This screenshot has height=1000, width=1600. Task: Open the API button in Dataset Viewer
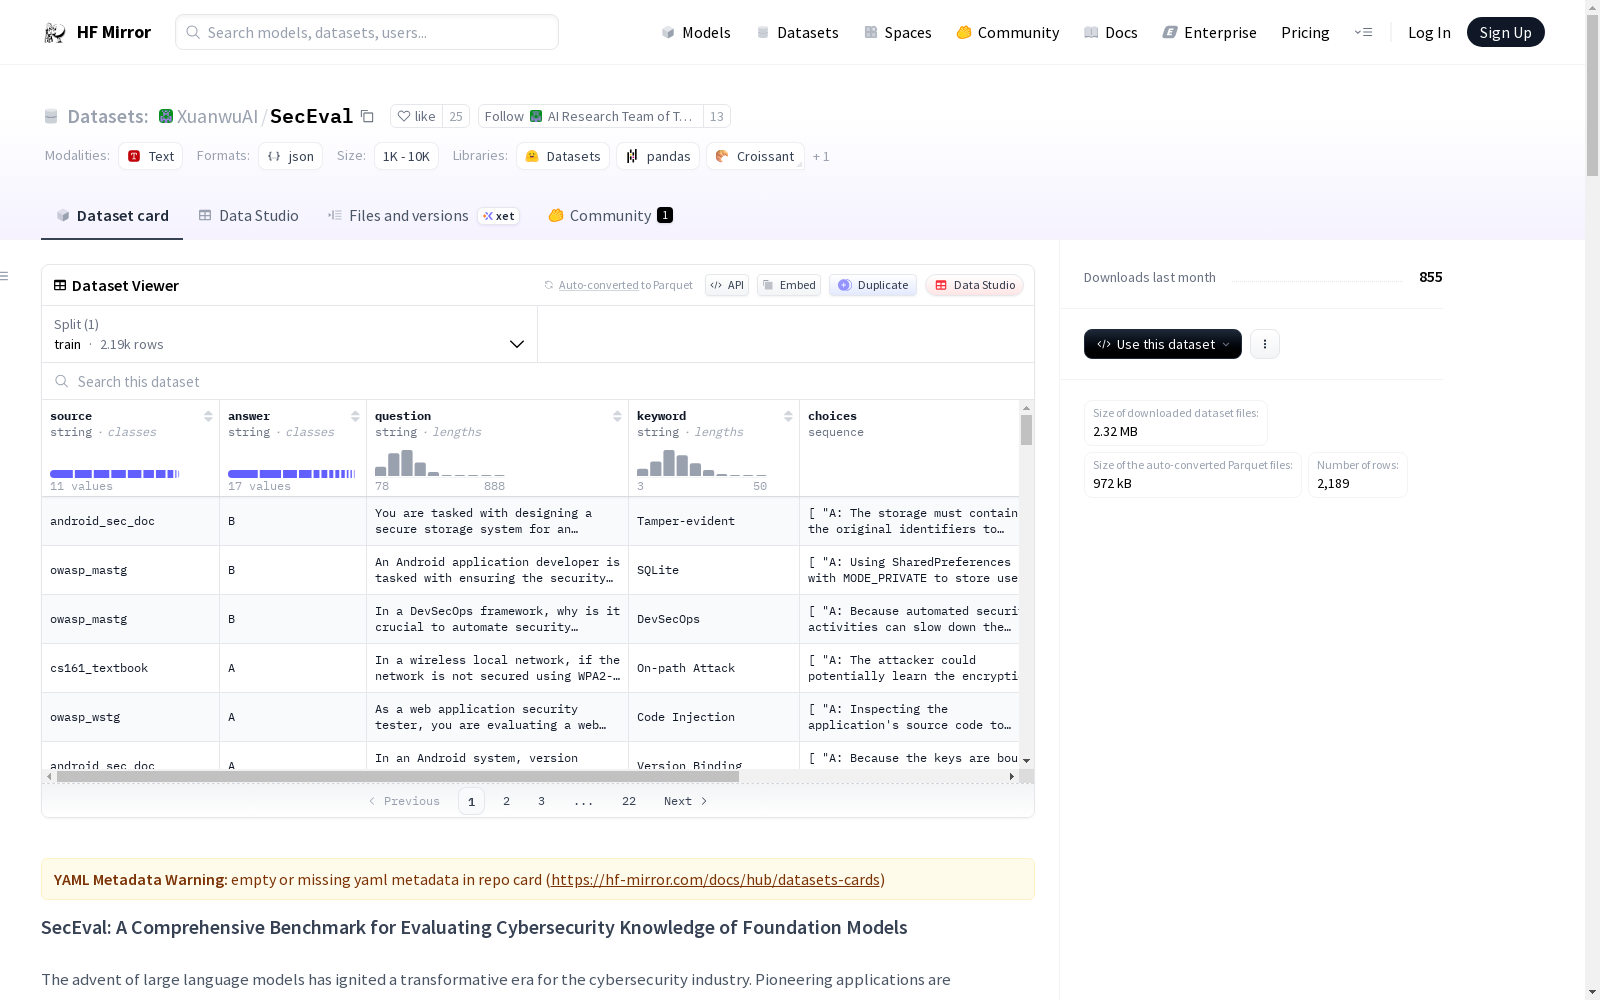click(x=727, y=285)
